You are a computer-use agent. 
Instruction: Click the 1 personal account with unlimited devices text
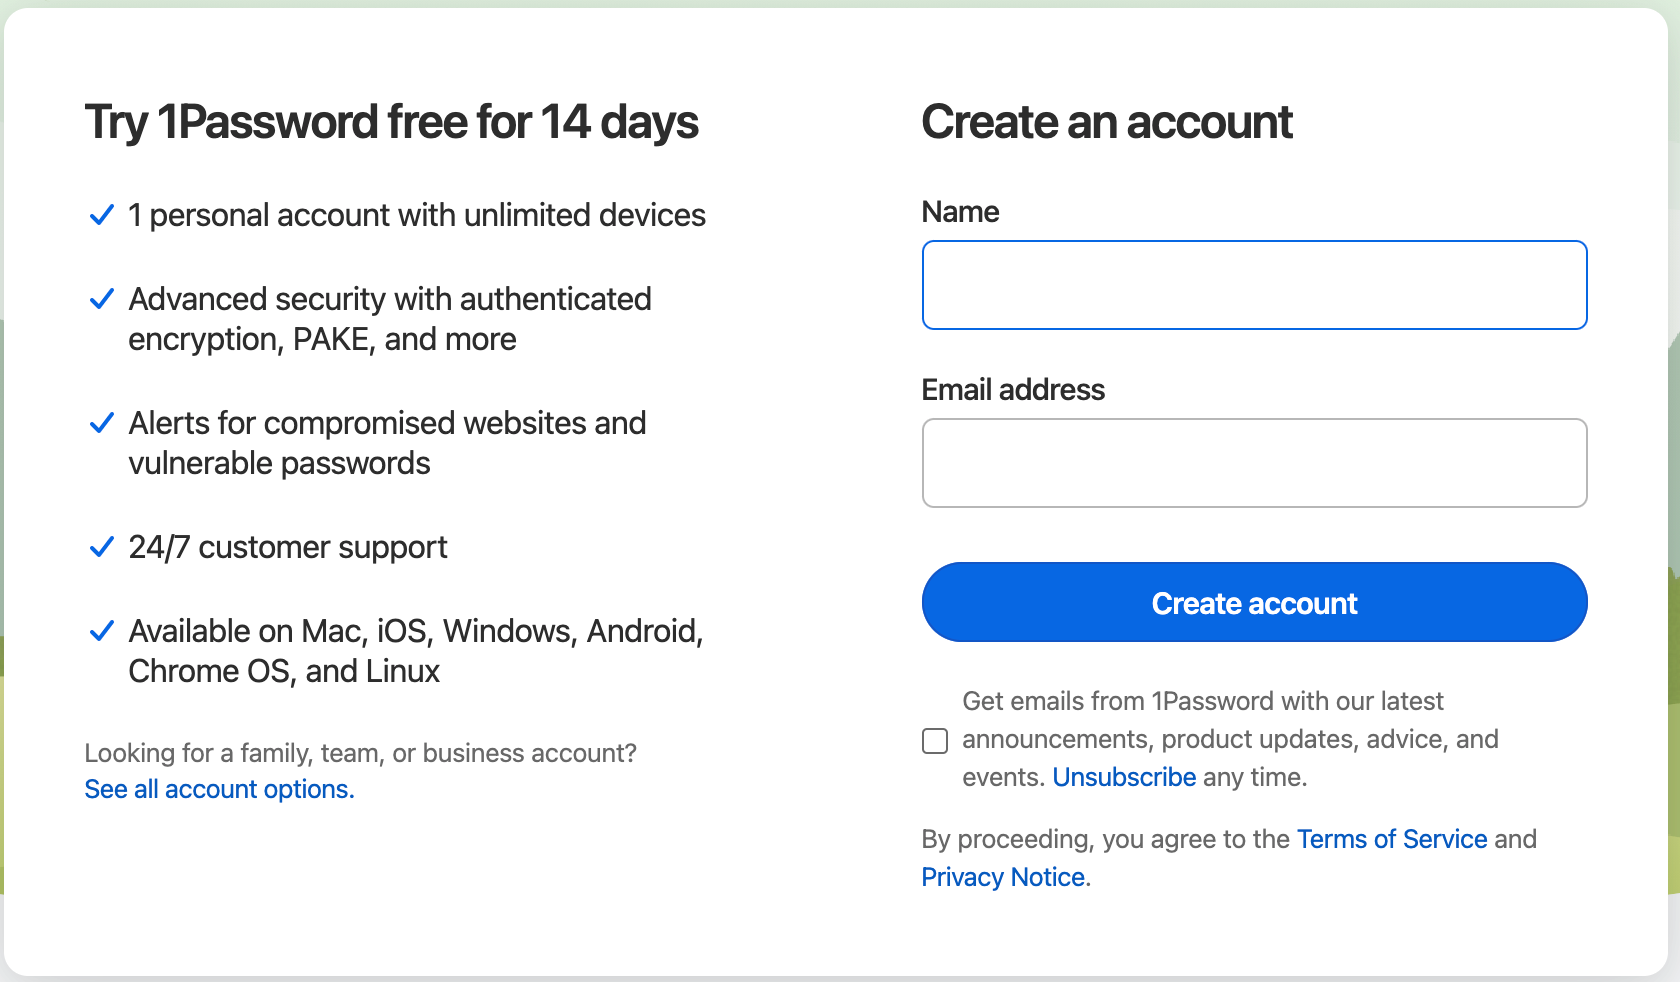[x=417, y=216]
